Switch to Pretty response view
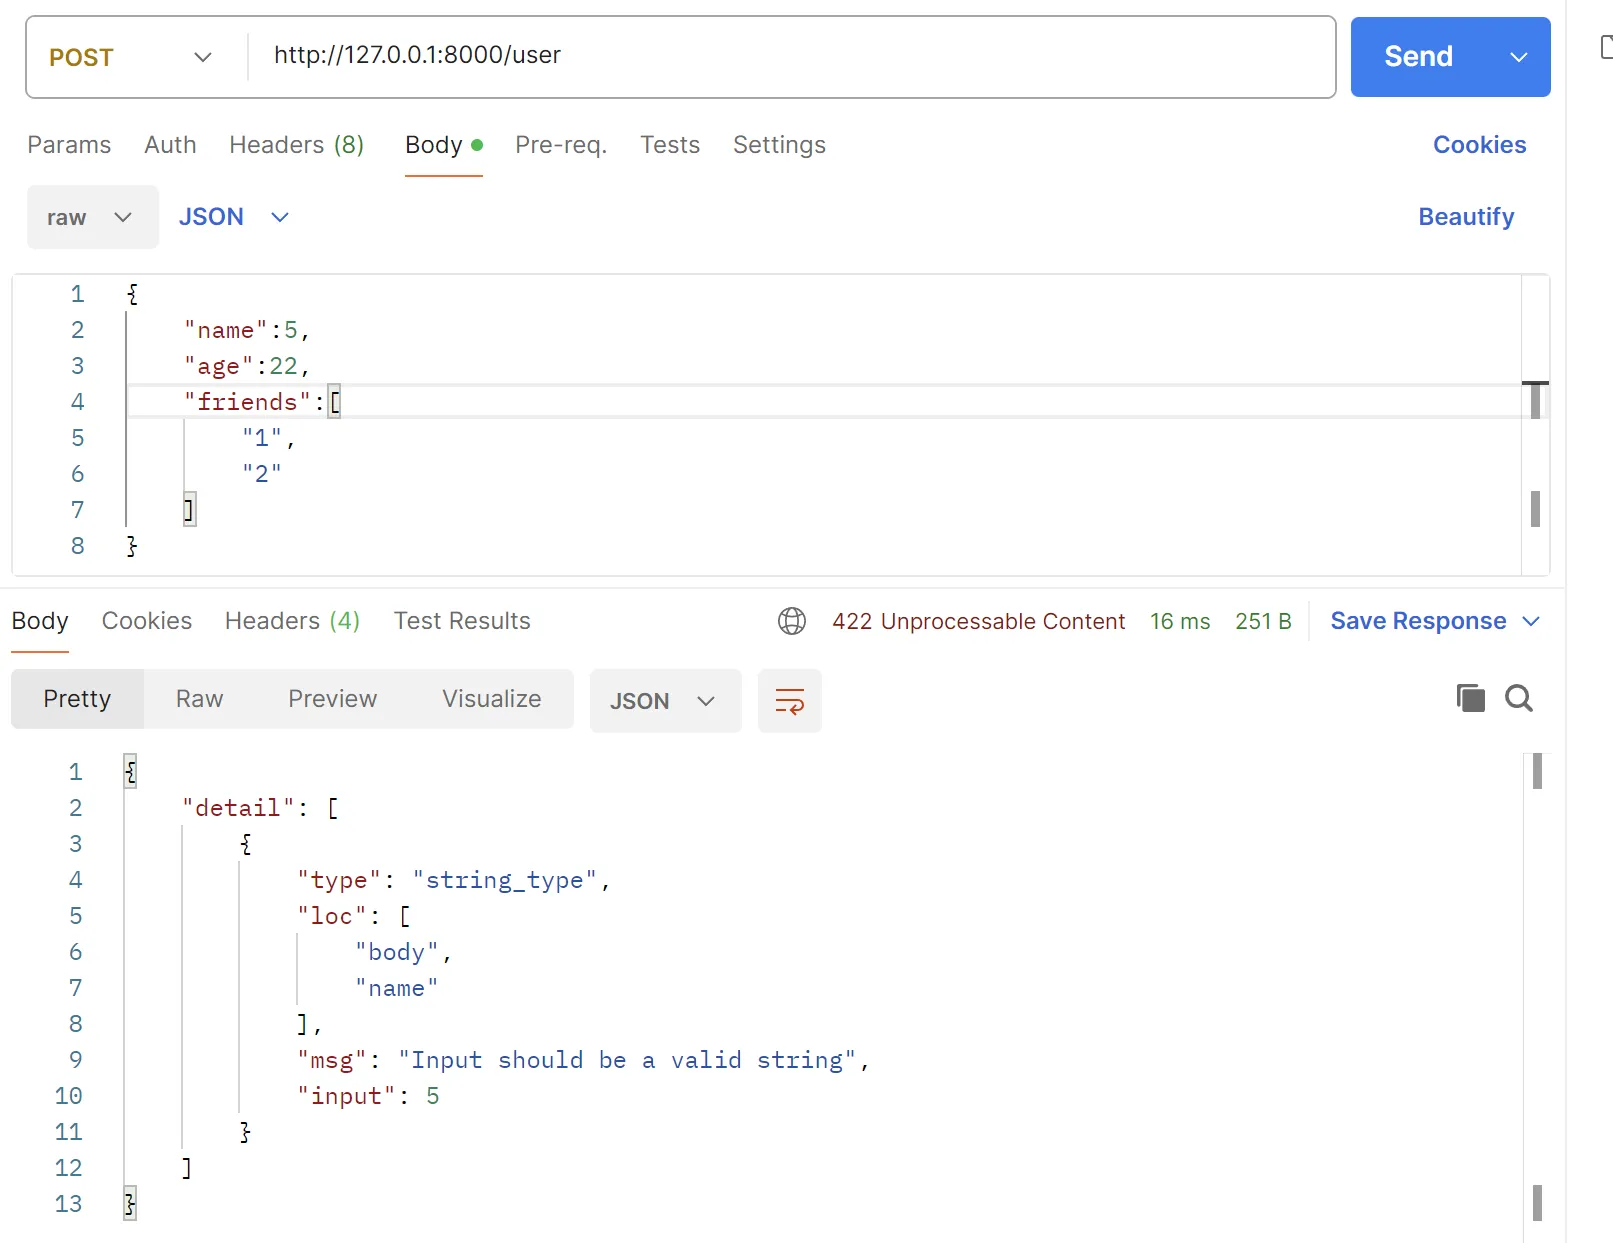Screen dimensions: 1613x1243 (x=77, y=699)
